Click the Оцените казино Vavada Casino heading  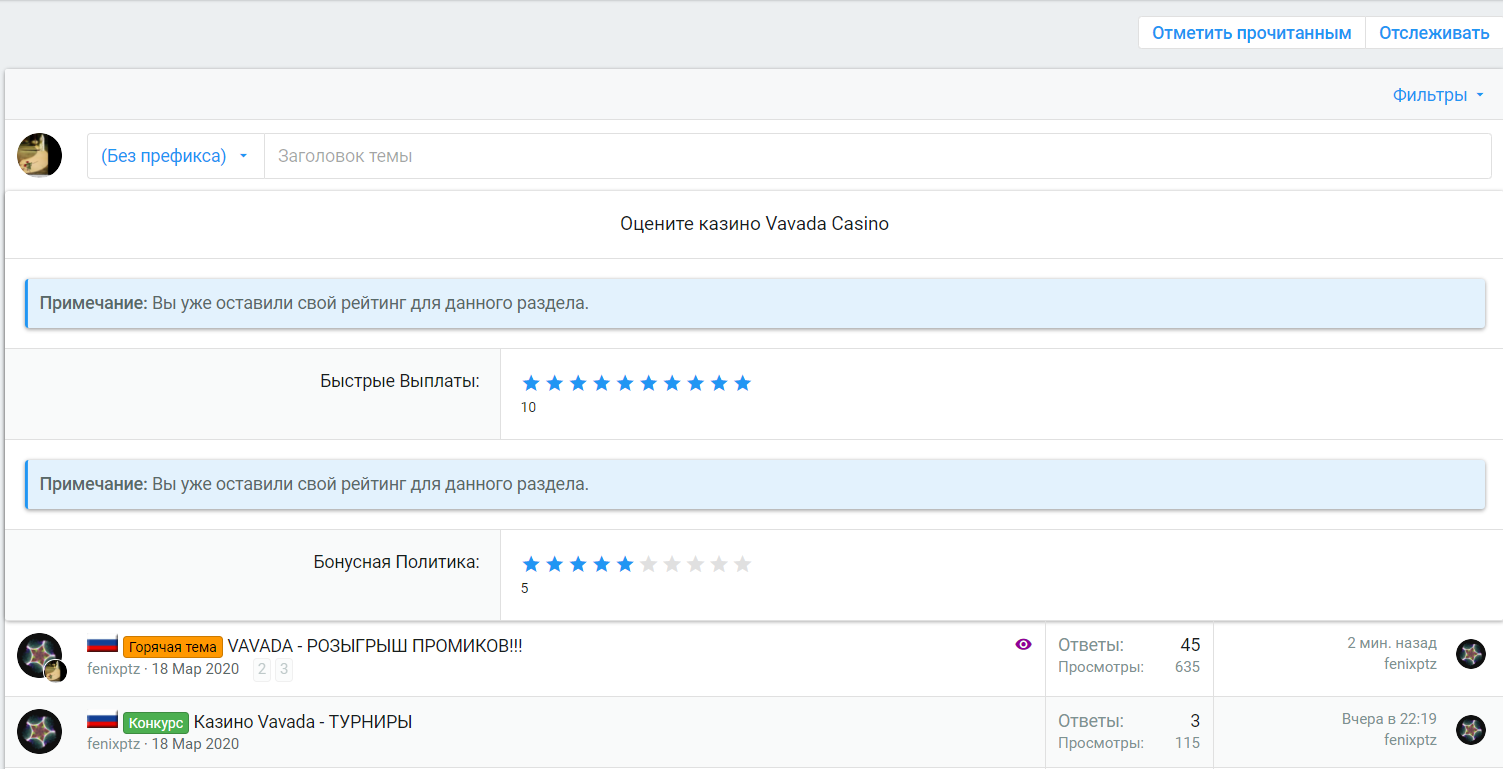point(754,224)
